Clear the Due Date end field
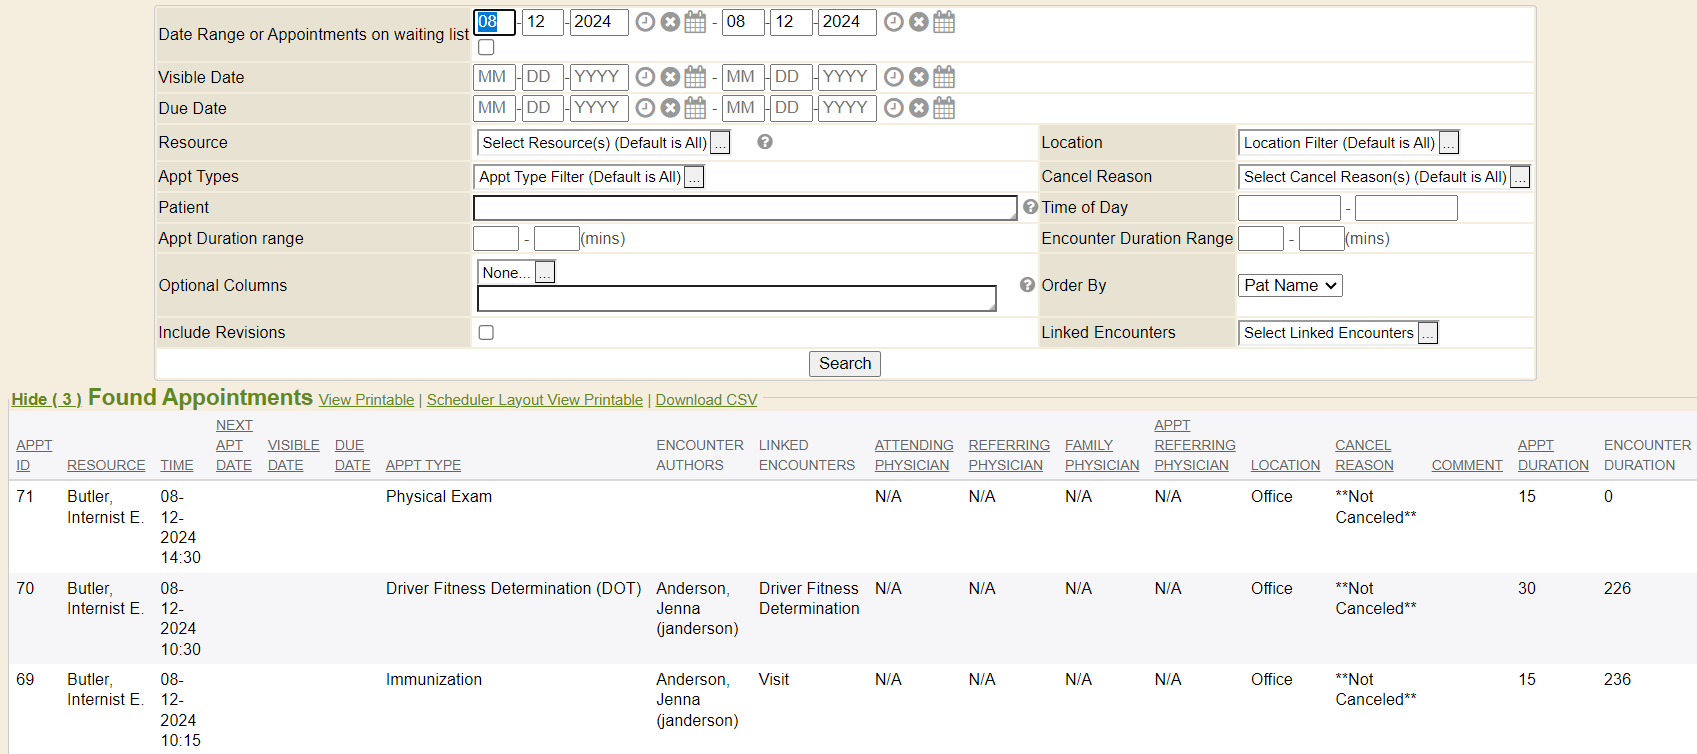Viewport: 1697px width, 754px height. coord(919,108)
